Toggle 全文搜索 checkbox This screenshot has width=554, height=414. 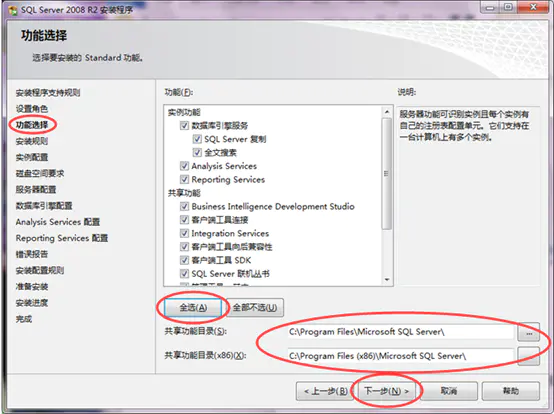[197, 152]
